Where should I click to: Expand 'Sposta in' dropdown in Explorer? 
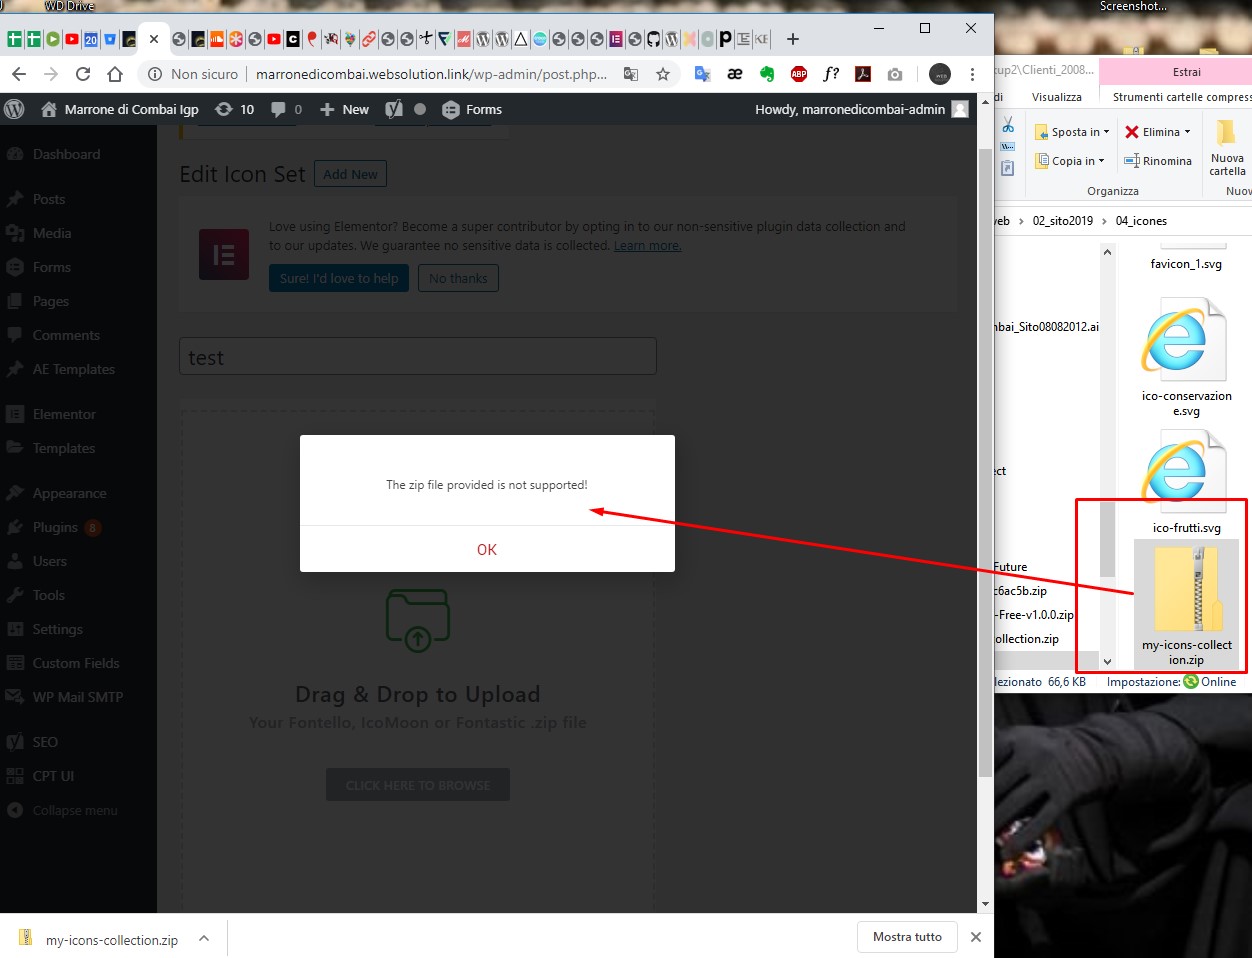(x=1106, y=132)
